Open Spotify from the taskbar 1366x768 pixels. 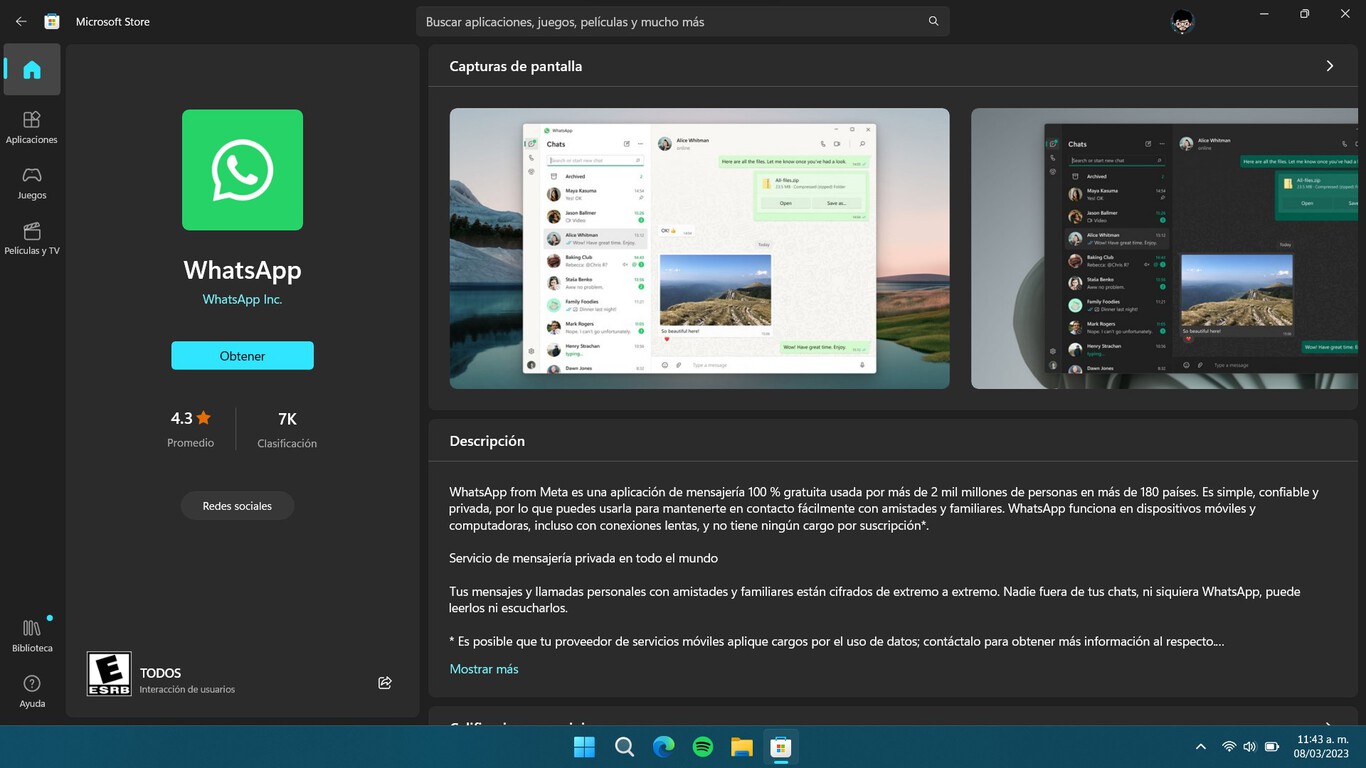tap(702, 746)
